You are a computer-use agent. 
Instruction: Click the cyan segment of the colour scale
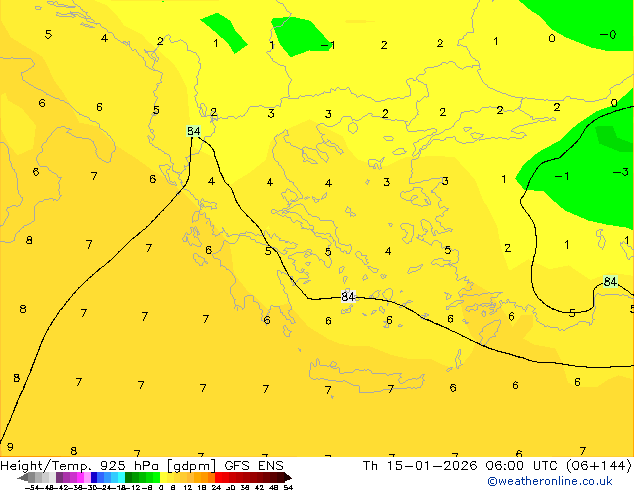point(121,477)
